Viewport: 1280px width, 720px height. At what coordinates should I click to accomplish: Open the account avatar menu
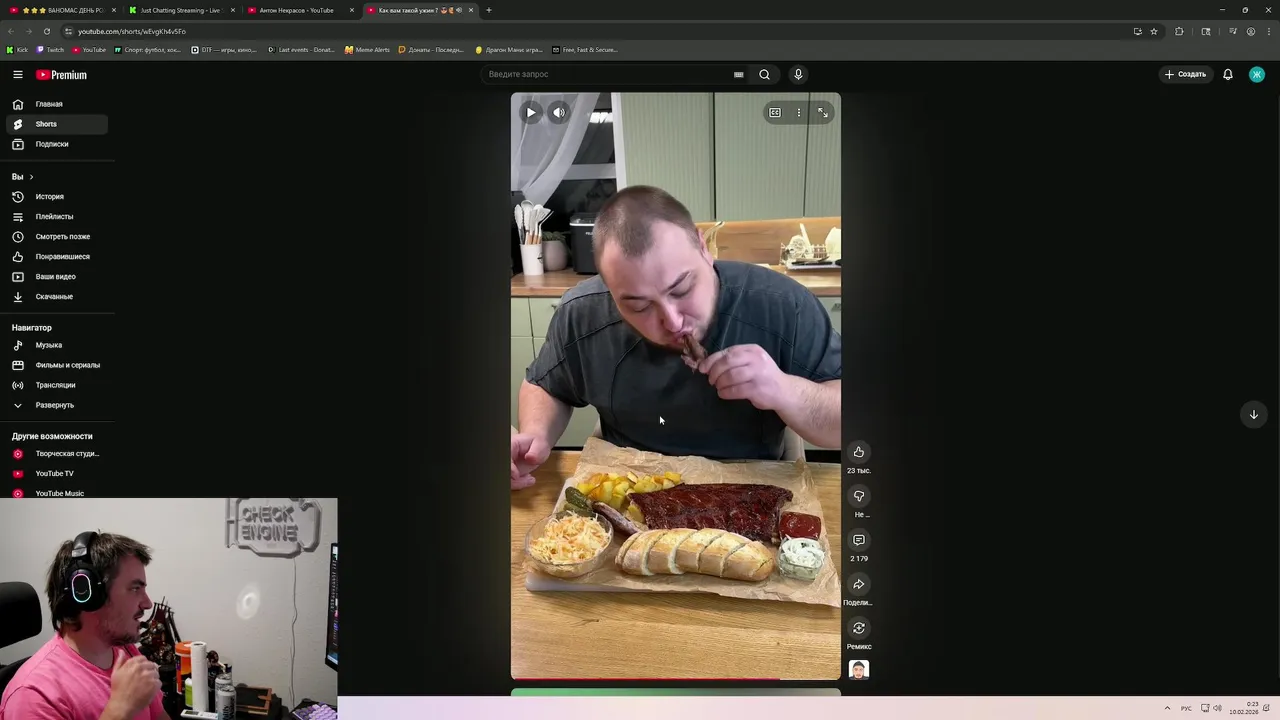coord(1257,74)
